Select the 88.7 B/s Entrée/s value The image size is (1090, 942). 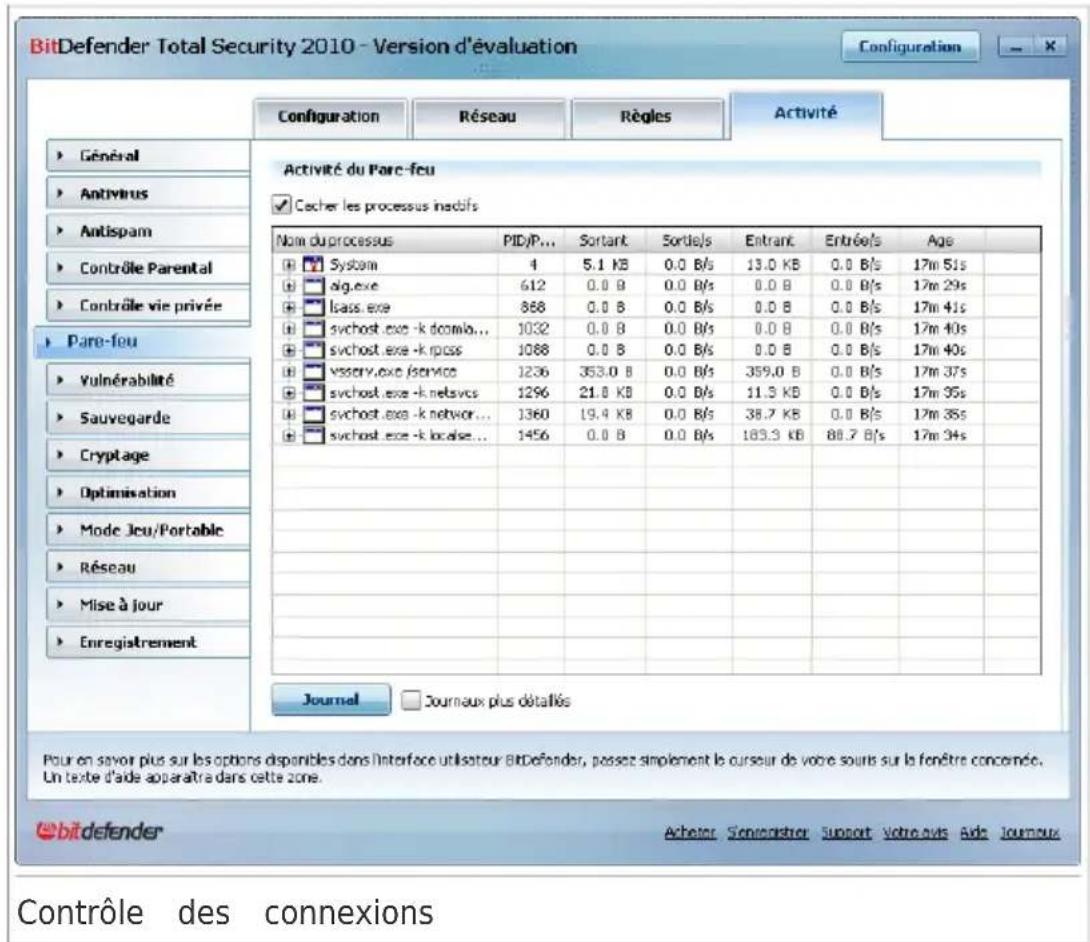point(856,436)
